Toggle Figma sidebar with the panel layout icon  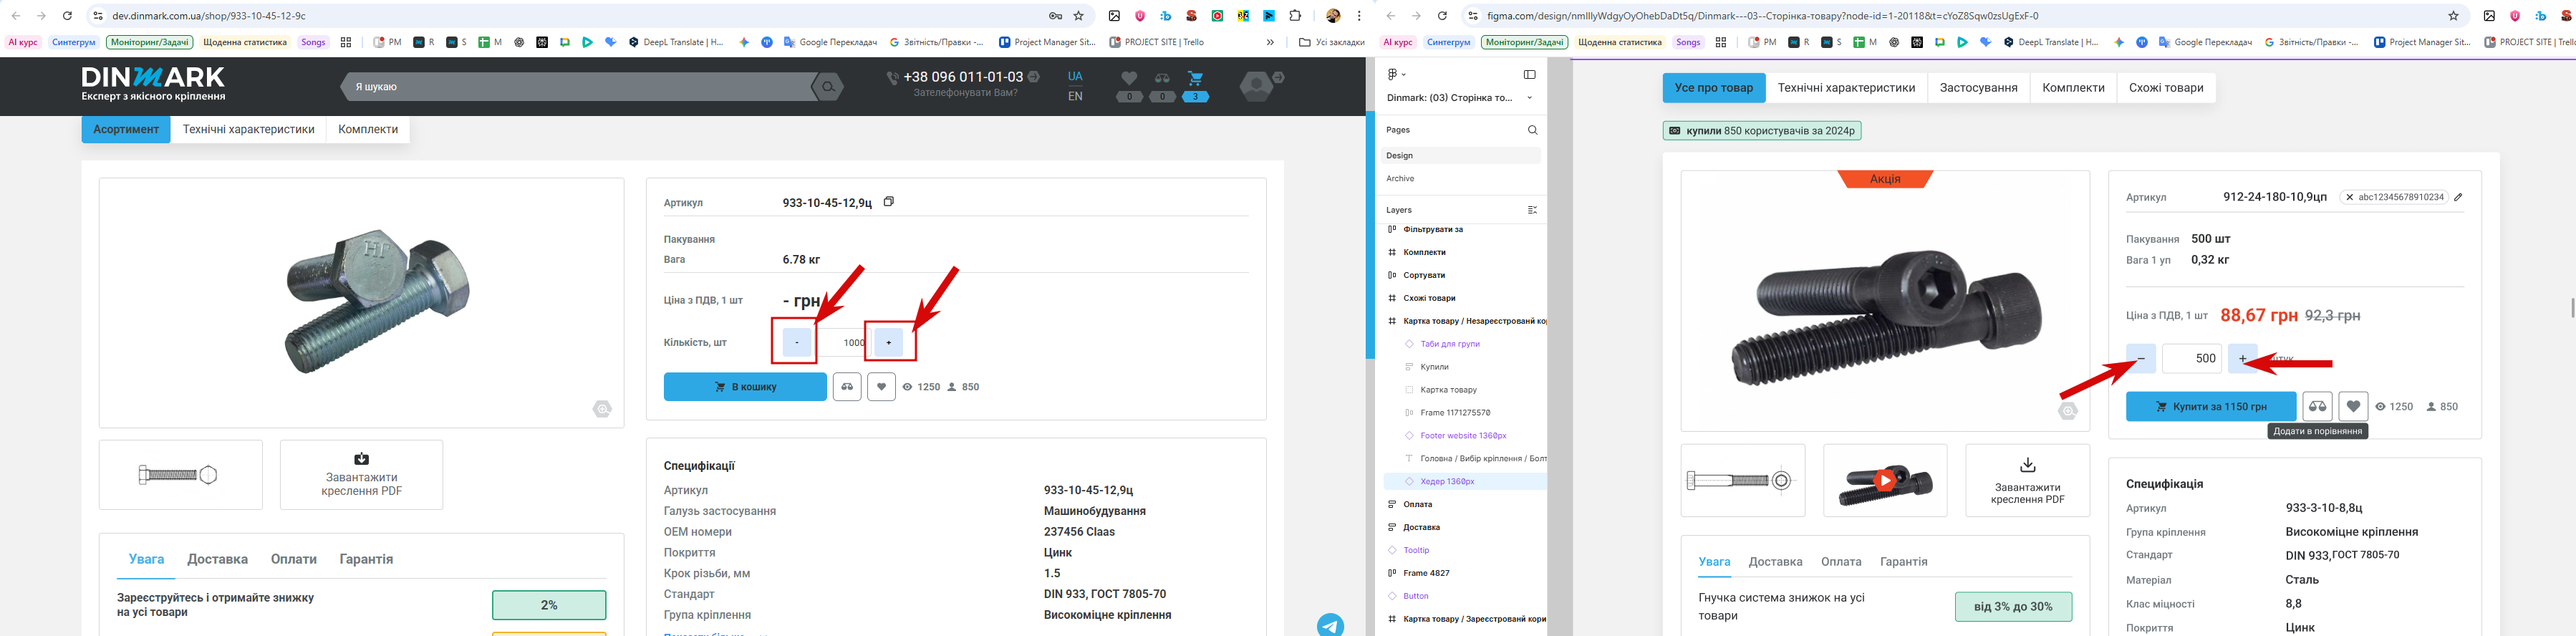click(1529, 74)
